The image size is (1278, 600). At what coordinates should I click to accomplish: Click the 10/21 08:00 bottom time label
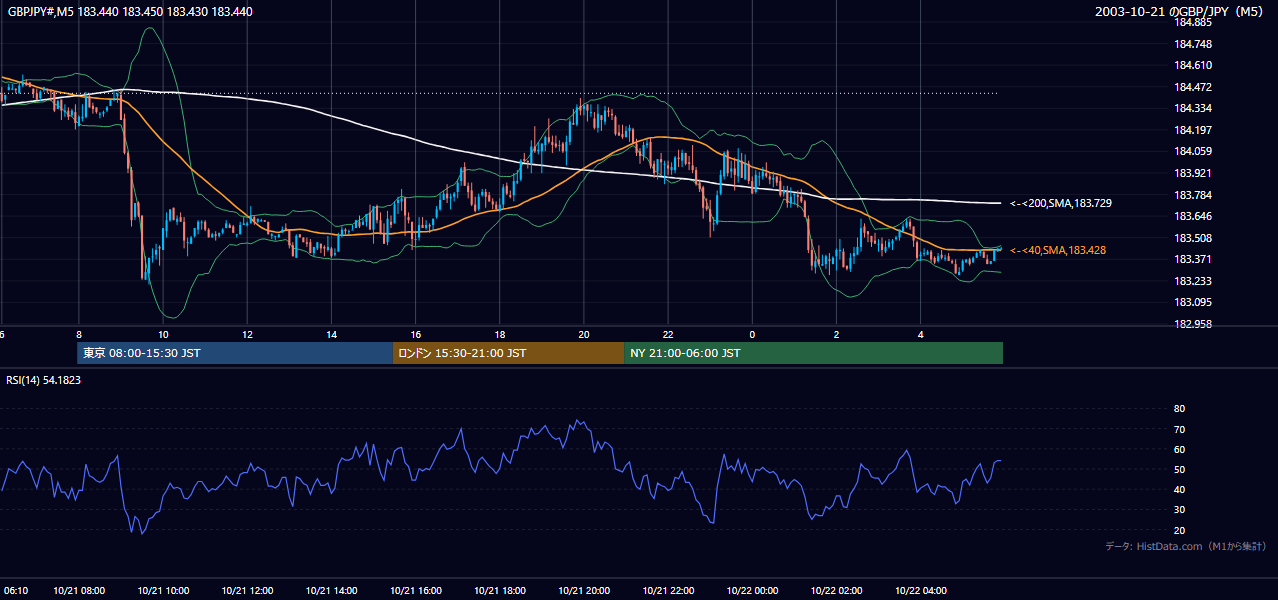(x=78, y=591)
